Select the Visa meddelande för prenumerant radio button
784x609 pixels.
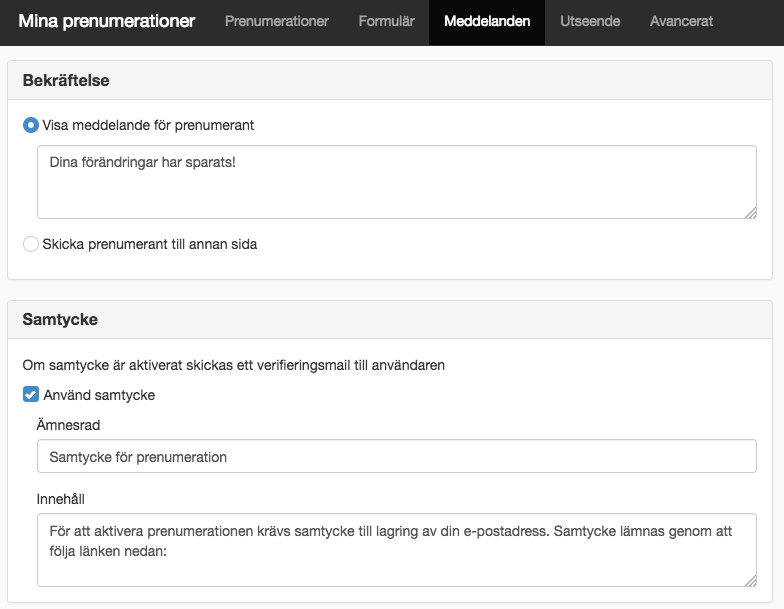(x=30, y=125)
